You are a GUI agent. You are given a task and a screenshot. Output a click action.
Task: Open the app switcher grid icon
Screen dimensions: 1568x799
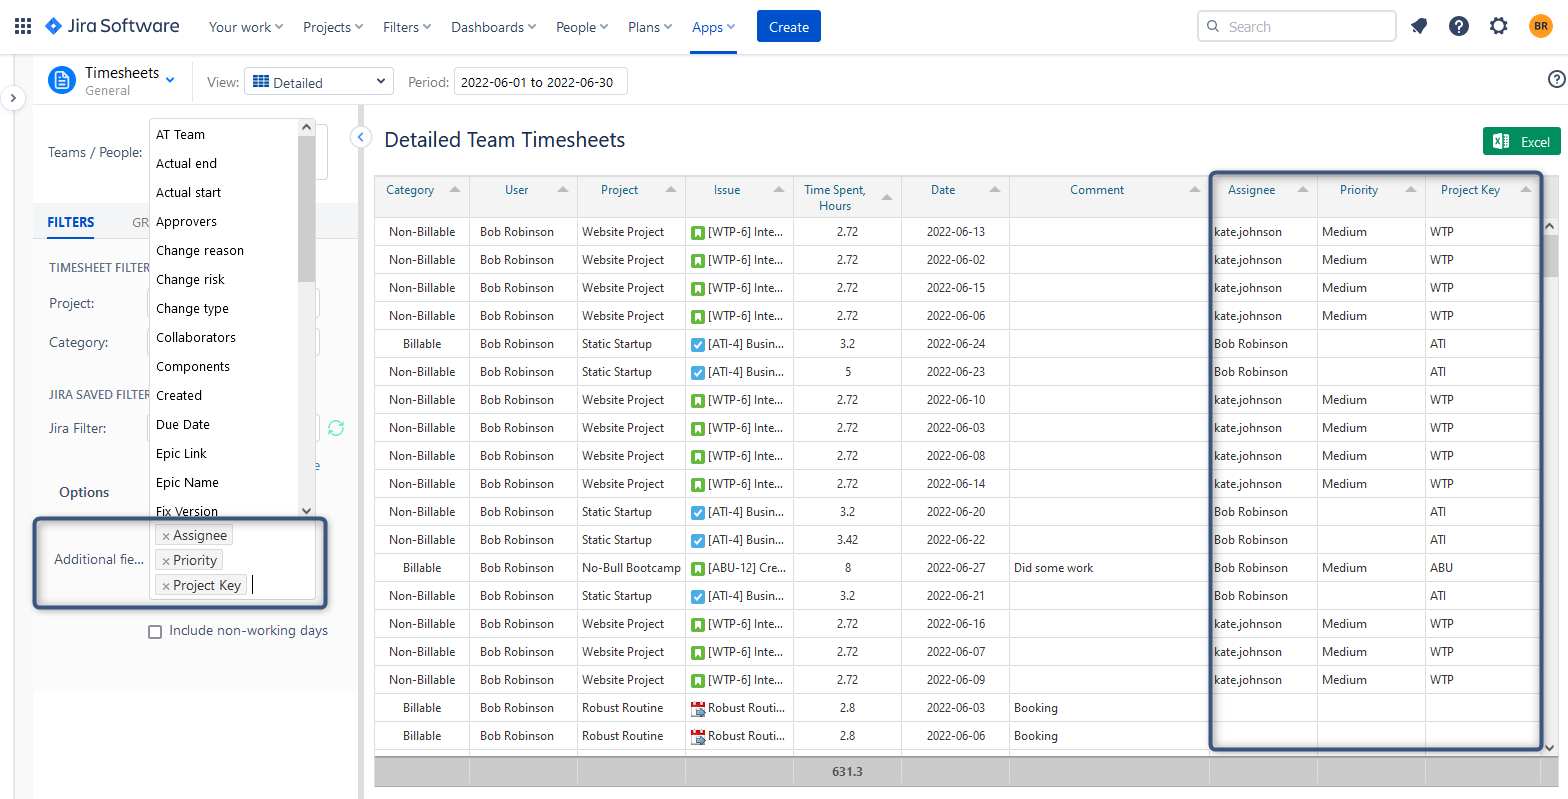[x=22, y=26]
